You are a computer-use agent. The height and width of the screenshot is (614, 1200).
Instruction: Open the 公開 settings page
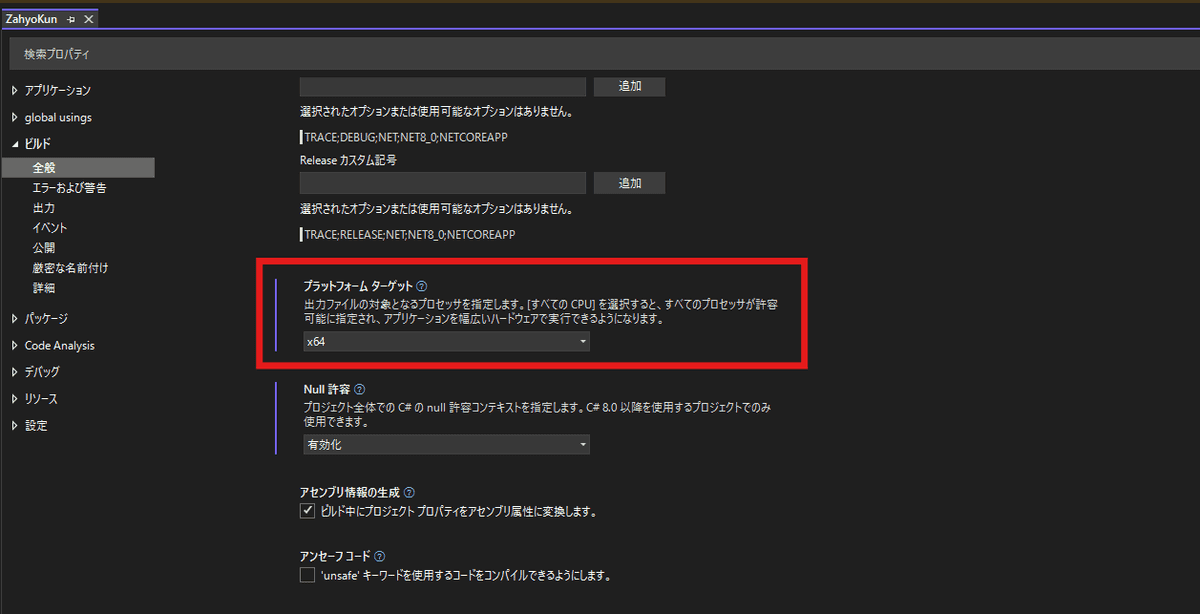pos(43,248)
